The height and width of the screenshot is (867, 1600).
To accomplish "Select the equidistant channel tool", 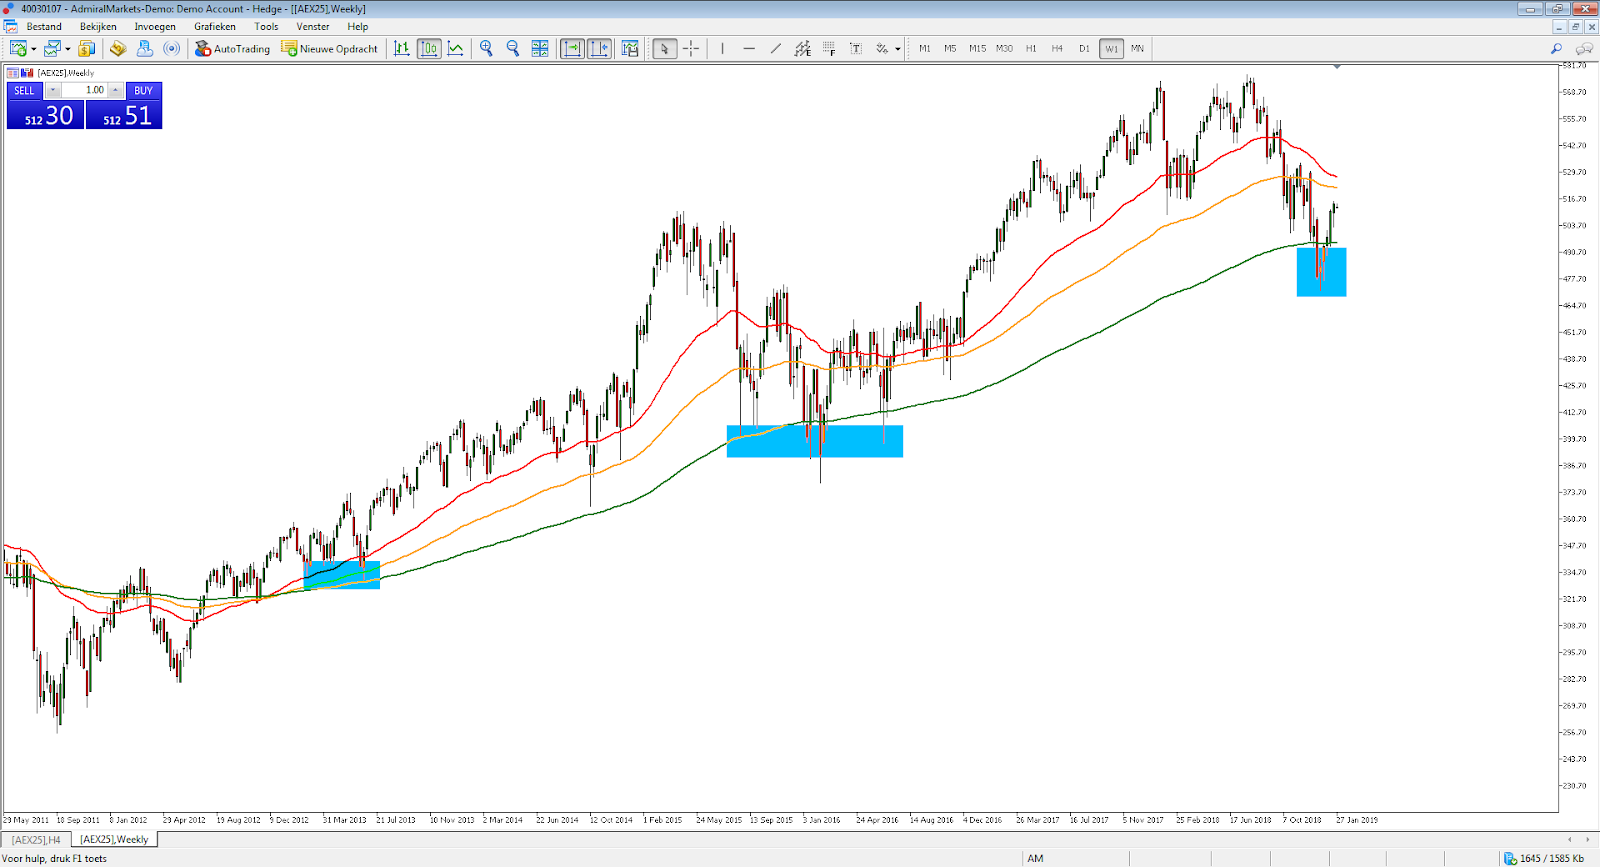I will coord(803,48).
